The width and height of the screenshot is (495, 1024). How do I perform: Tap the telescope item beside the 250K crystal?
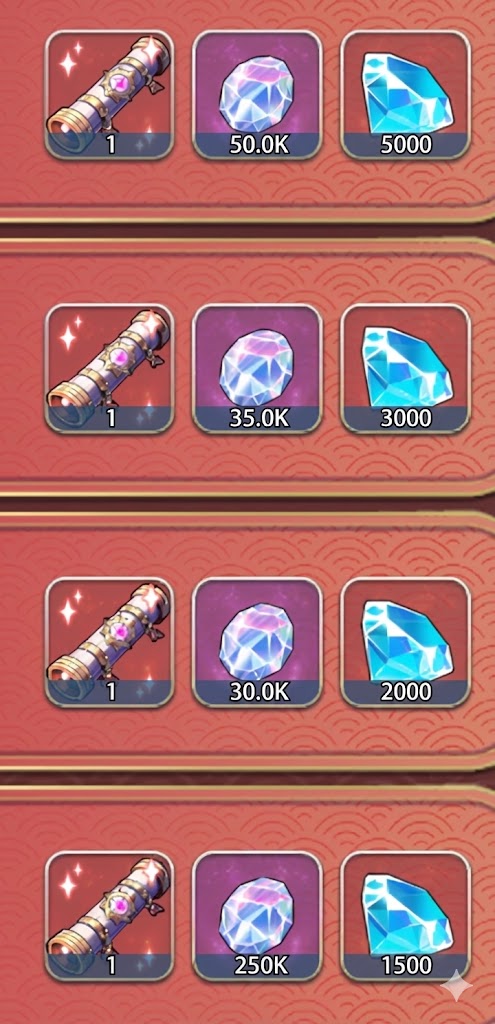110,916
